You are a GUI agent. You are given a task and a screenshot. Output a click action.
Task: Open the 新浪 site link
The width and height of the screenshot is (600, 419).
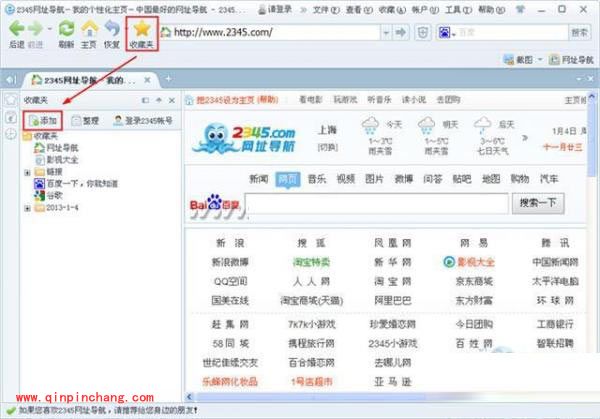click(230, 243)
